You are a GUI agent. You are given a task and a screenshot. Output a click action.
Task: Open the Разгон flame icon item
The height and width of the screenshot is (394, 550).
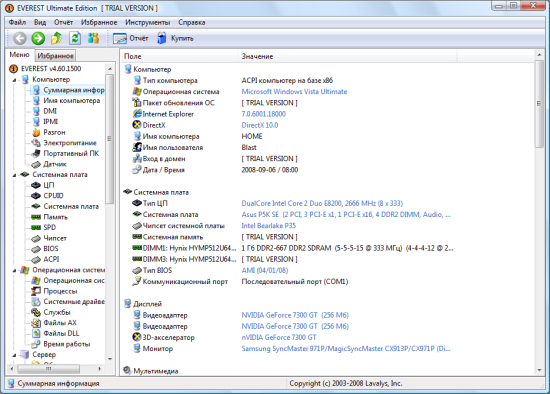(49, 132)
